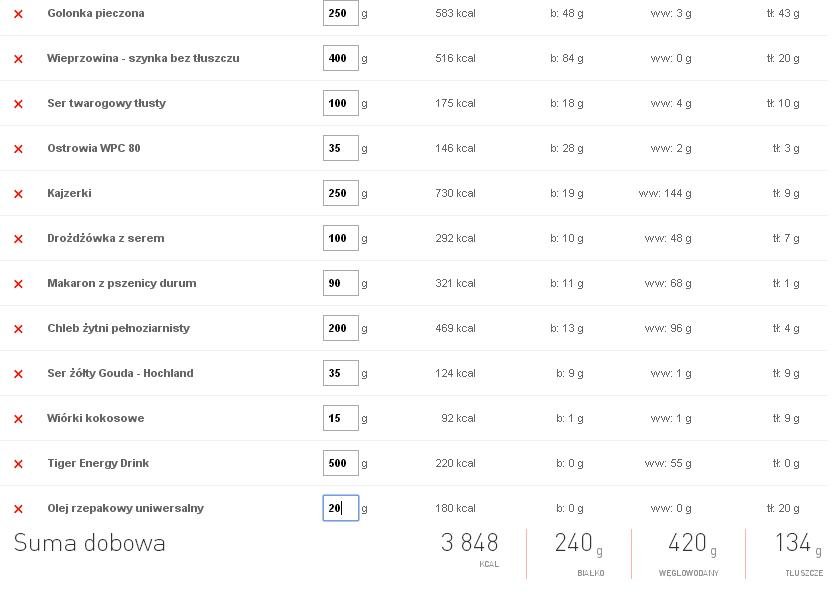Remove Tiger Energy Drink entry
Viewport: 839px width, 602px height.
tap(18, 464)
